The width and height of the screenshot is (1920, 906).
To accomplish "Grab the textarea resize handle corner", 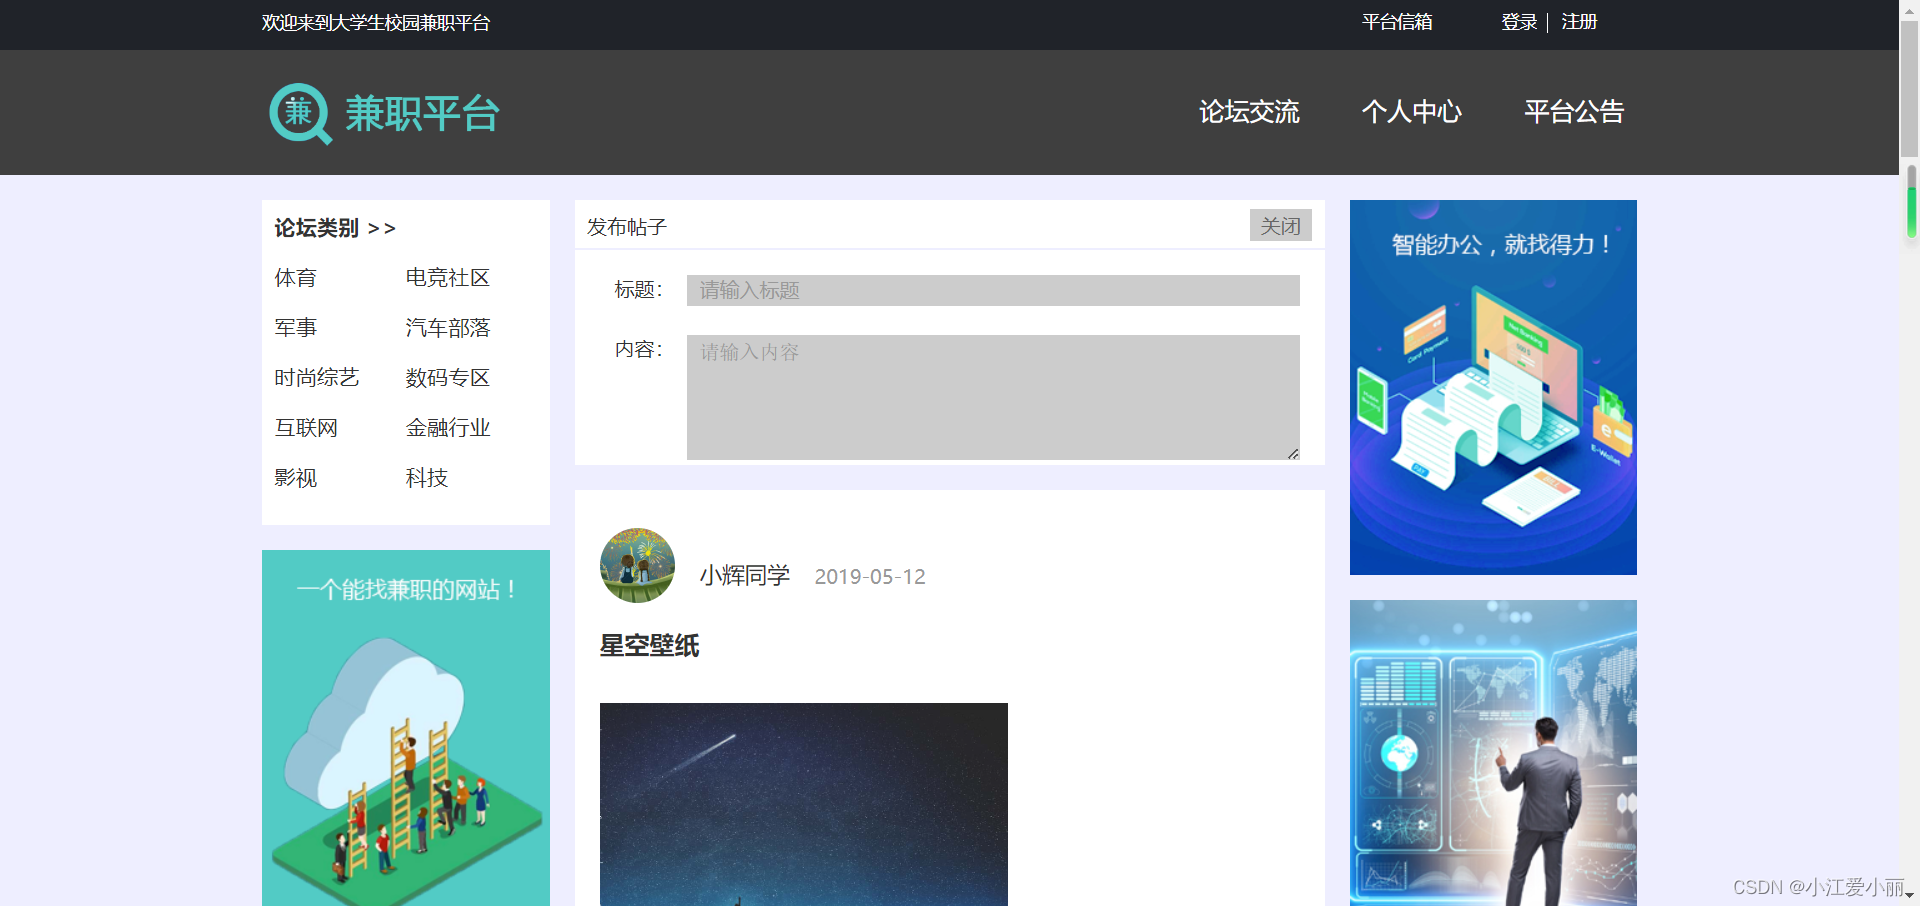I will 1293,453.
